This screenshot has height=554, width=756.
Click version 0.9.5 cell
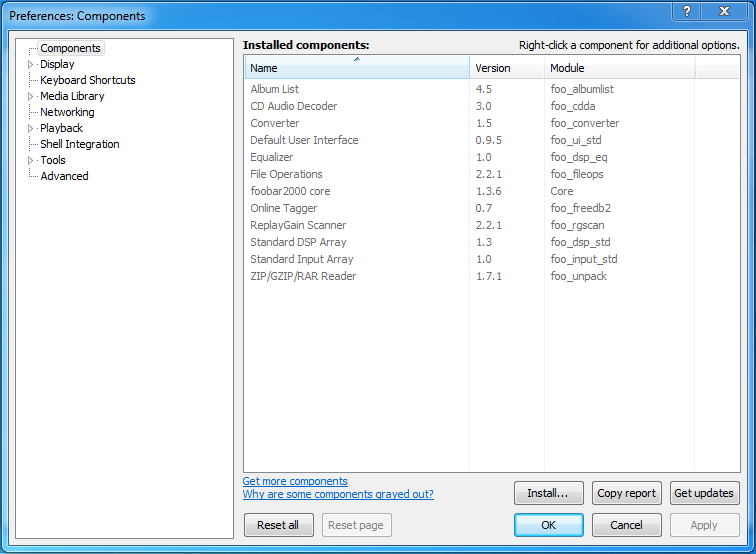(488, 140)
